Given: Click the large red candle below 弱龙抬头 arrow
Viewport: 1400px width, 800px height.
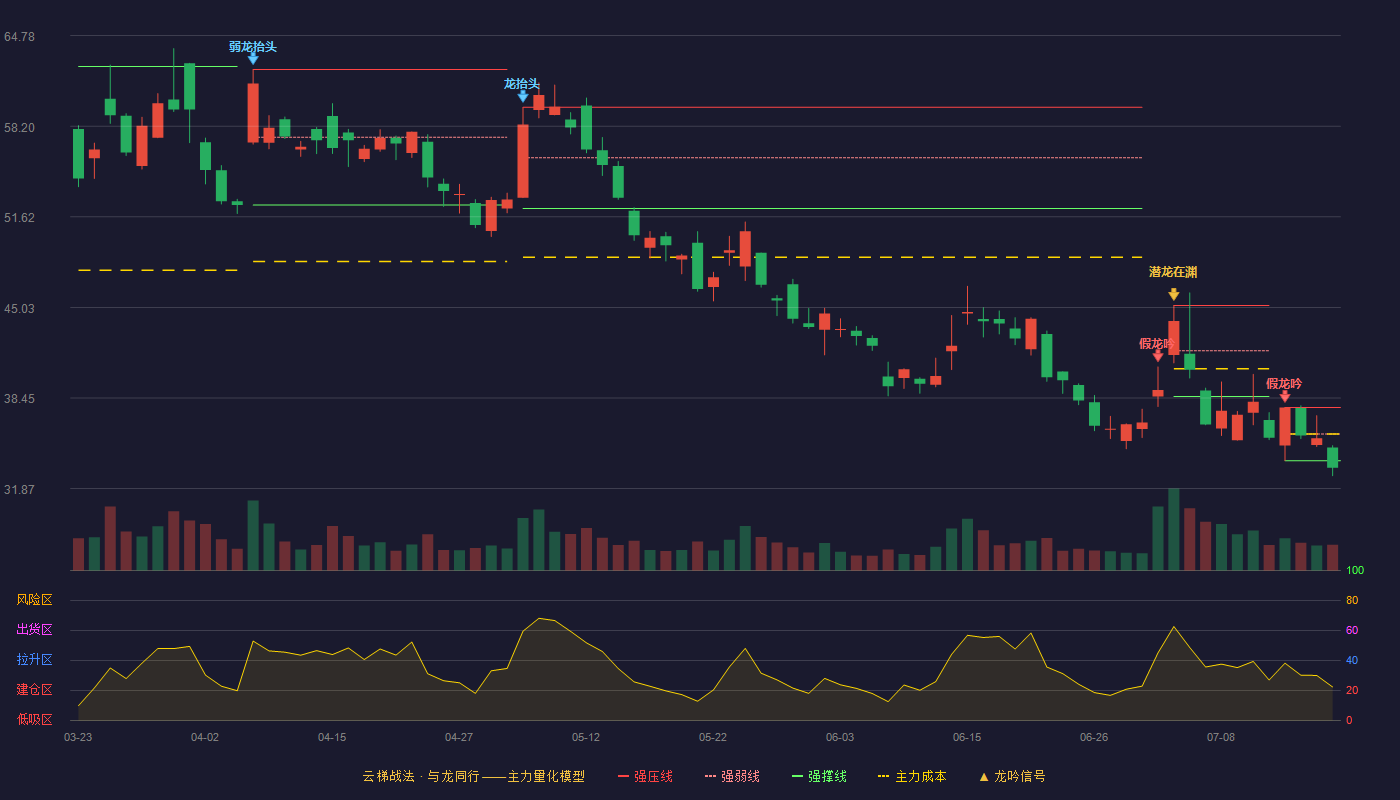Looking at the screenshot, I should point(253,113).
